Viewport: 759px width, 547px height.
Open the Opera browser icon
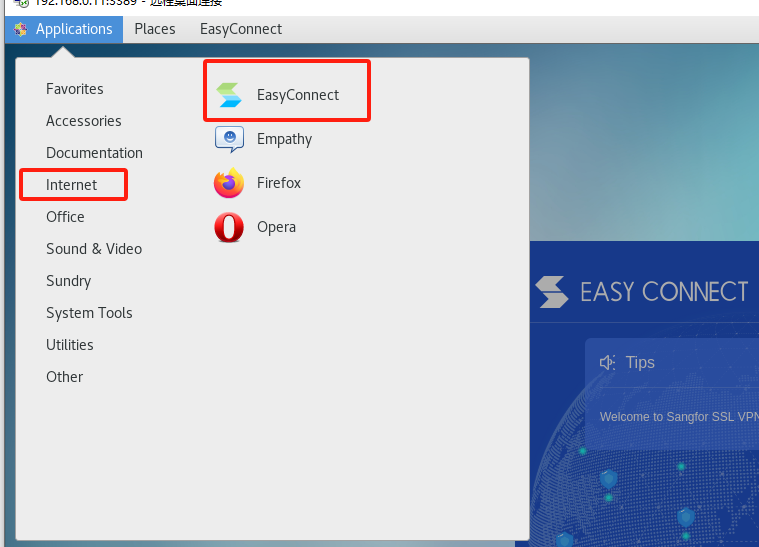[x=229, y=227]
